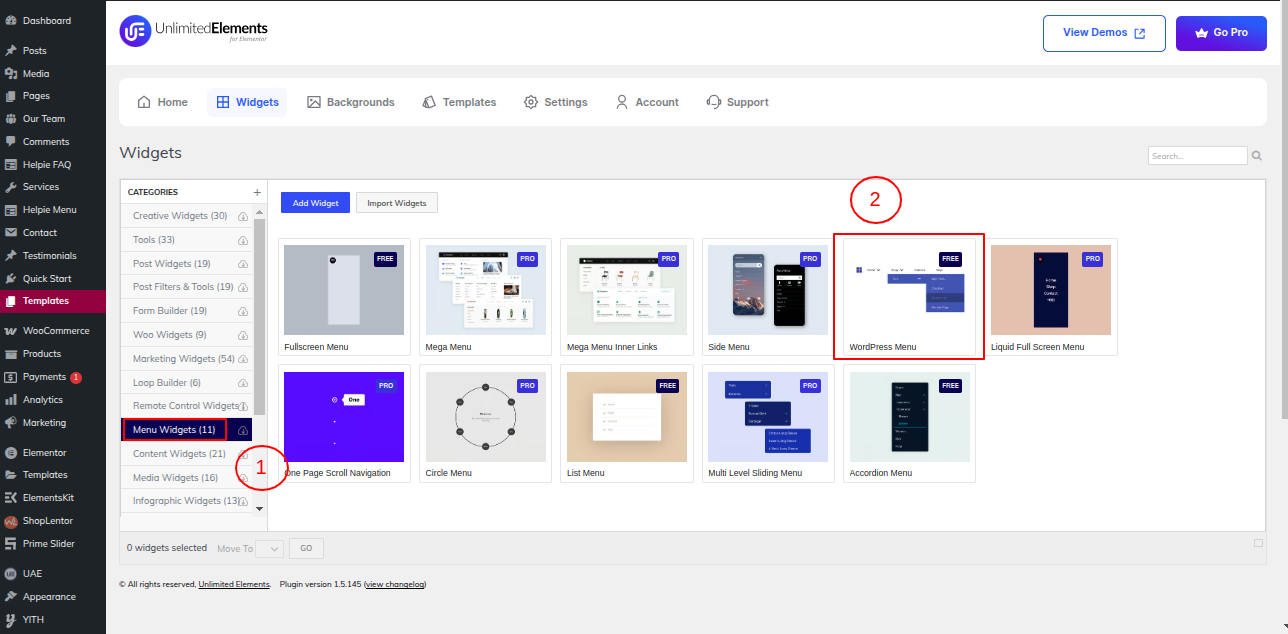
Task: Follow the Unlimited Elements footer link
Action: pos(234,584)
